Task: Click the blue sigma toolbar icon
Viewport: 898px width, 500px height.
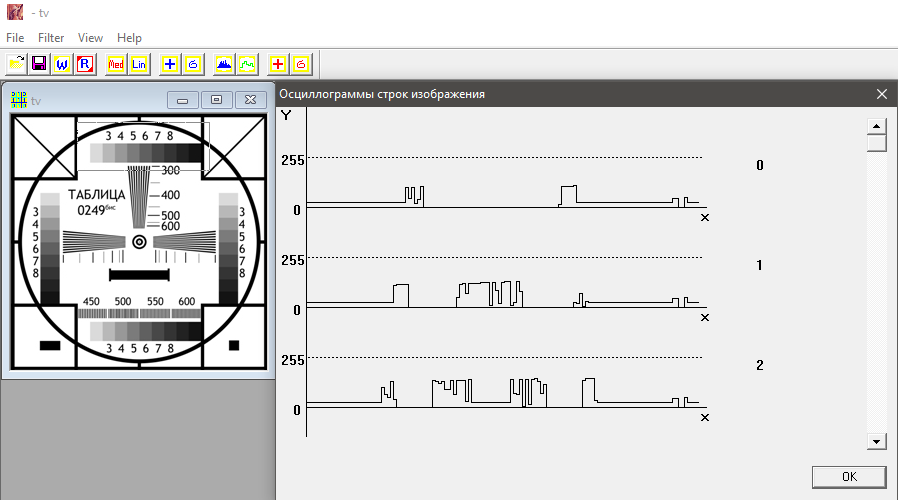Action: click(193, 64)
